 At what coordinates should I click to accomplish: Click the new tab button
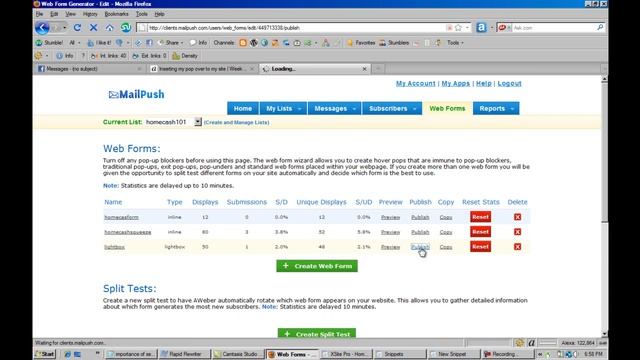click(x=378, y=69)
